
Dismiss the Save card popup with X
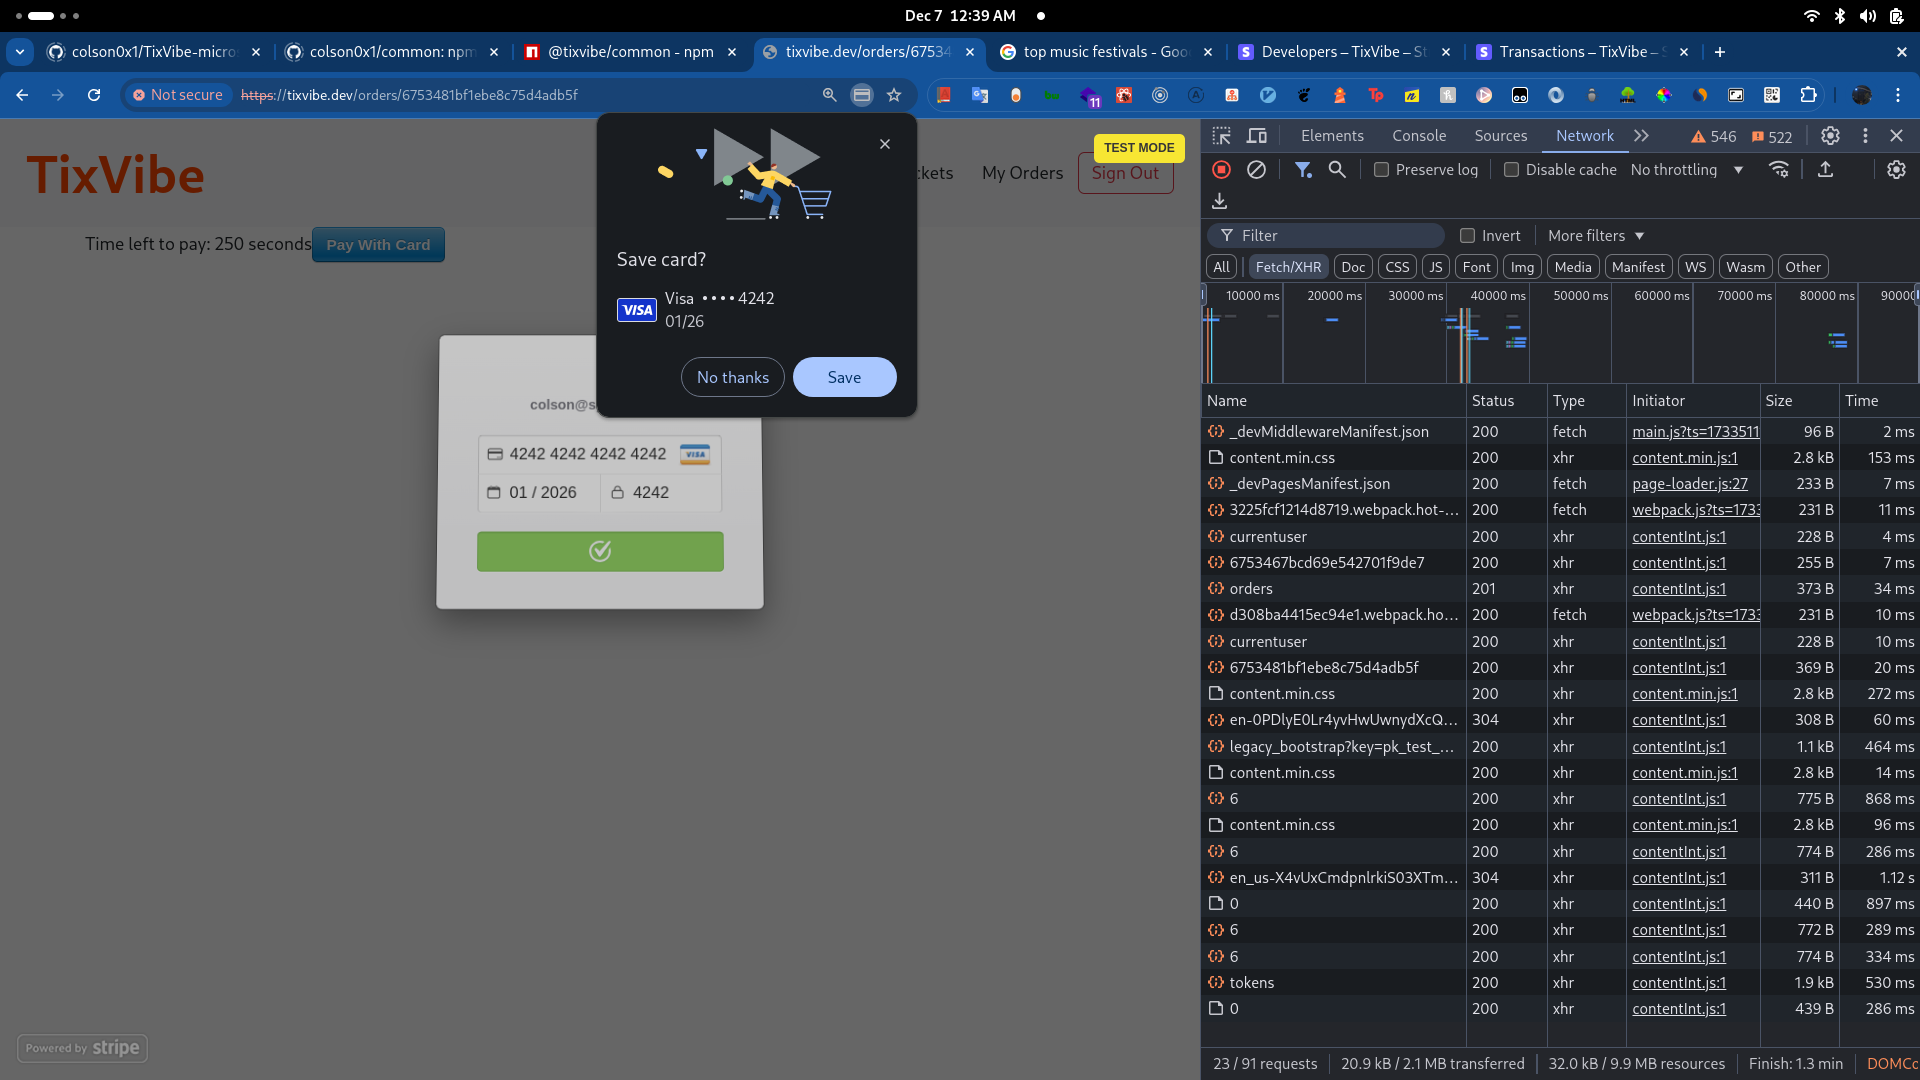885,144
